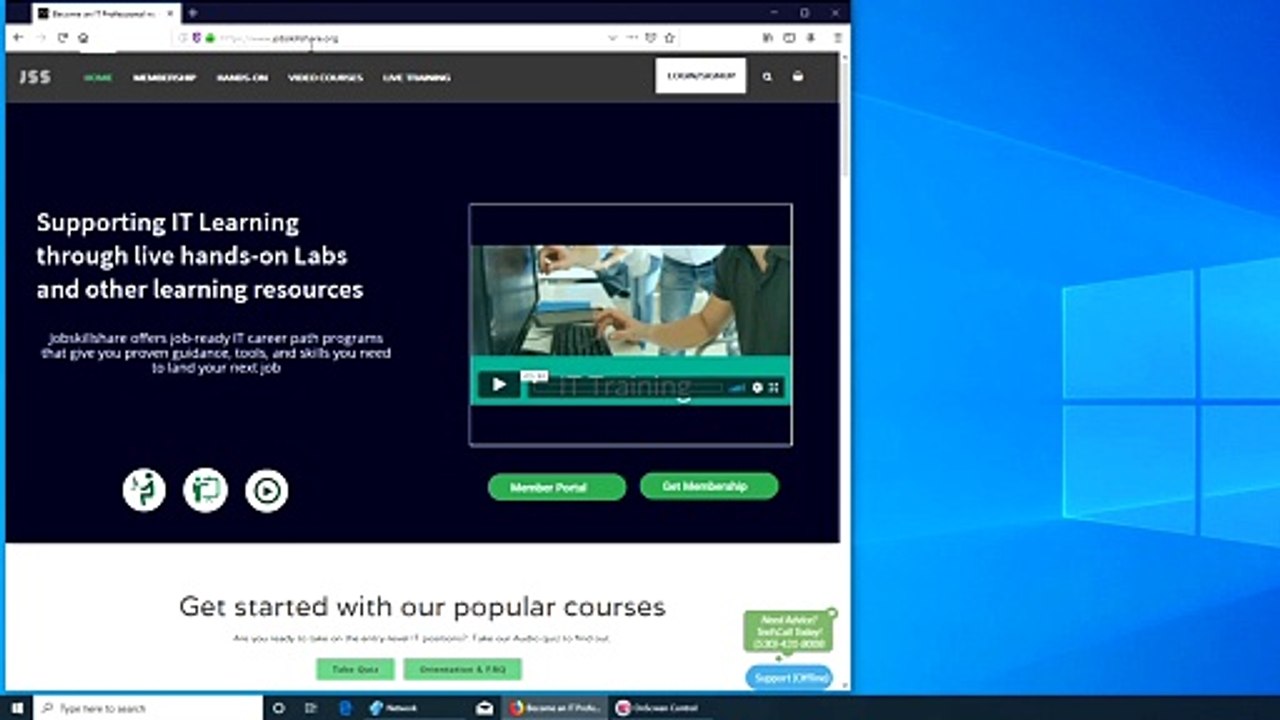
Task: Click the Pocket save icon
Action: click(x=650, y=38)
